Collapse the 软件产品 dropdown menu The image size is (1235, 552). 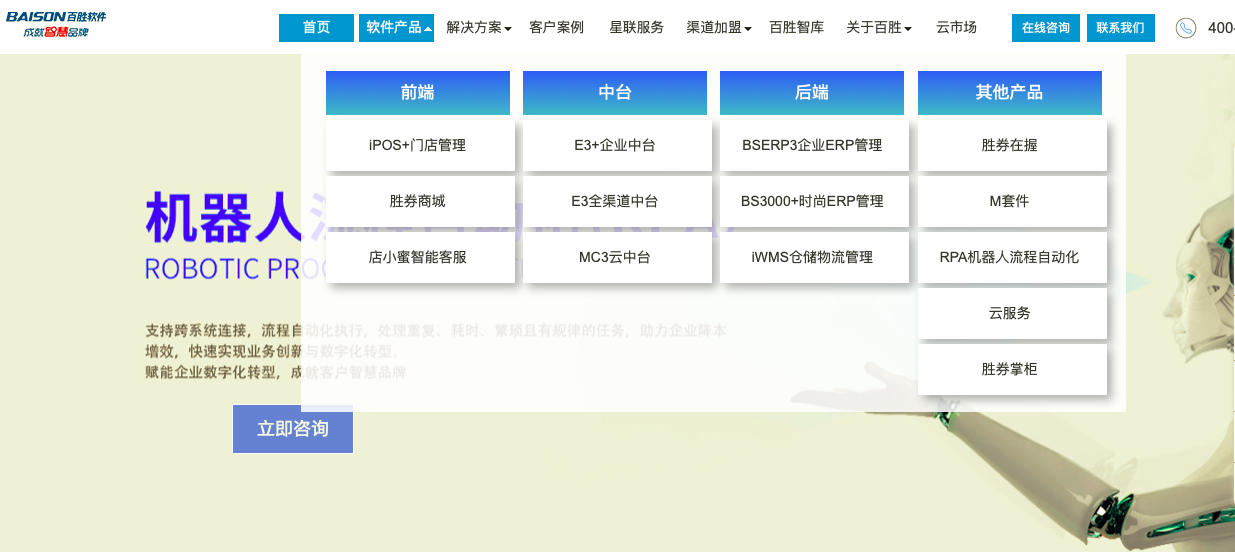coord(396,28)
